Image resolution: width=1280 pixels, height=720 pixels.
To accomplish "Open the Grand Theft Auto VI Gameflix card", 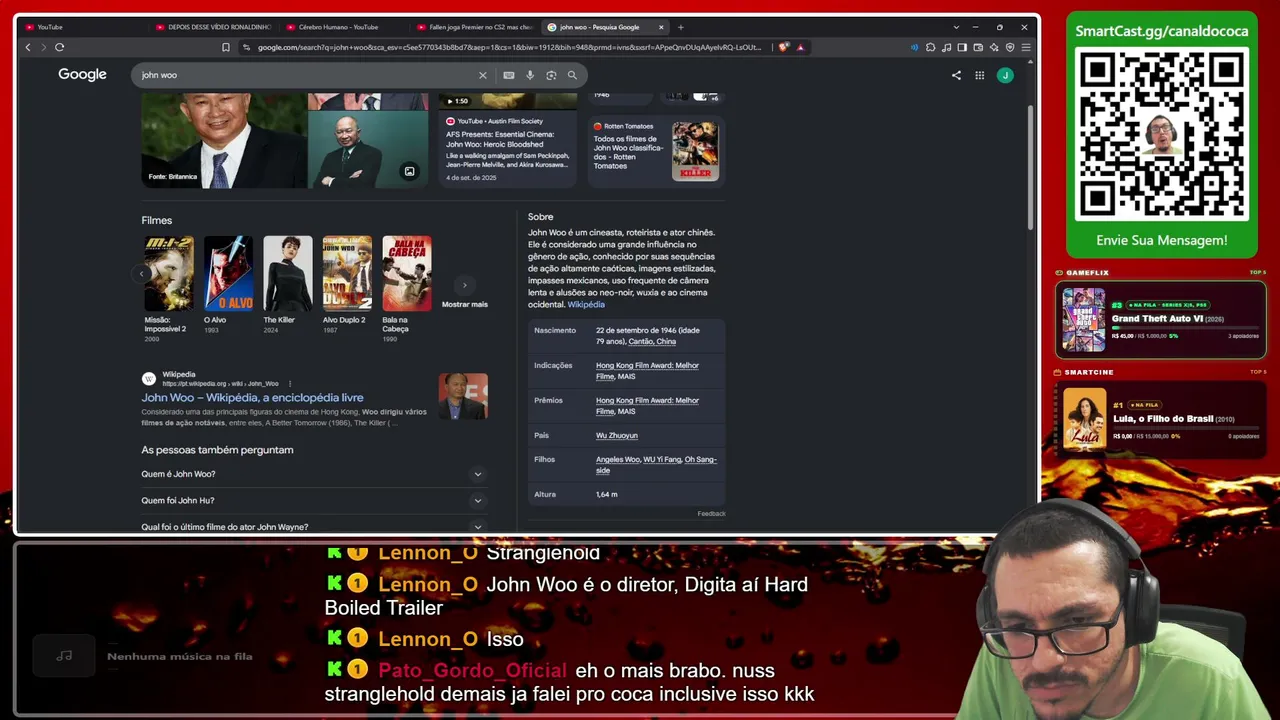I will click(1161, 320).
